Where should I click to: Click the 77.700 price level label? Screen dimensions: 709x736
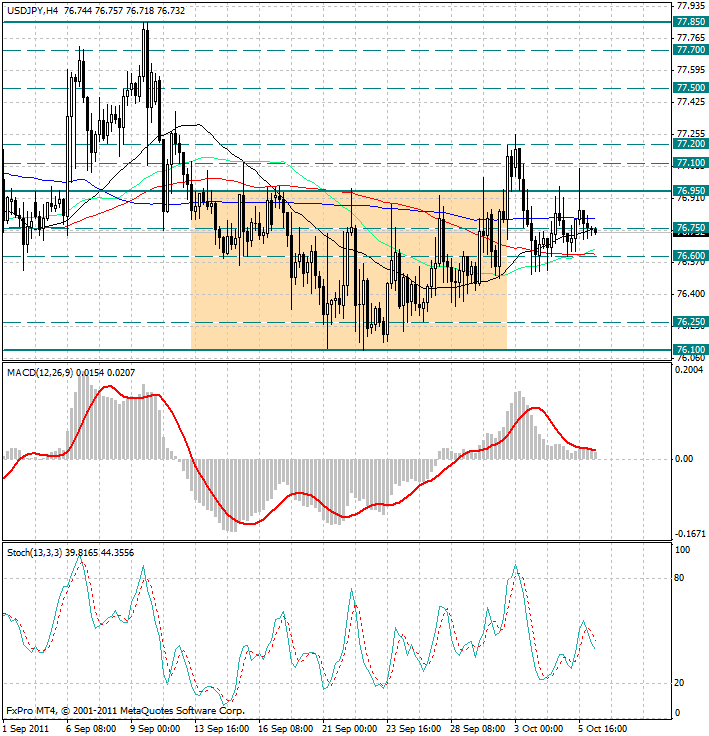pos(691,49)
